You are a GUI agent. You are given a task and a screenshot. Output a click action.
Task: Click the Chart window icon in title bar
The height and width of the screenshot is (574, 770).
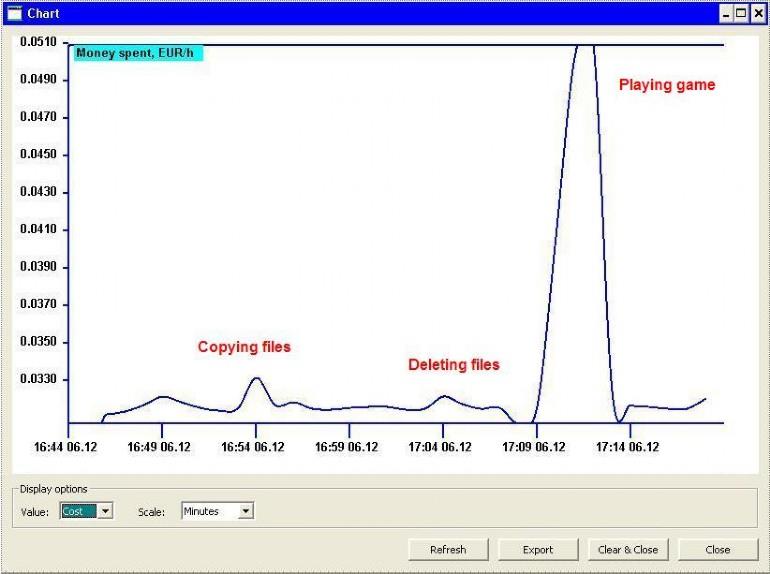pos(14,14)
